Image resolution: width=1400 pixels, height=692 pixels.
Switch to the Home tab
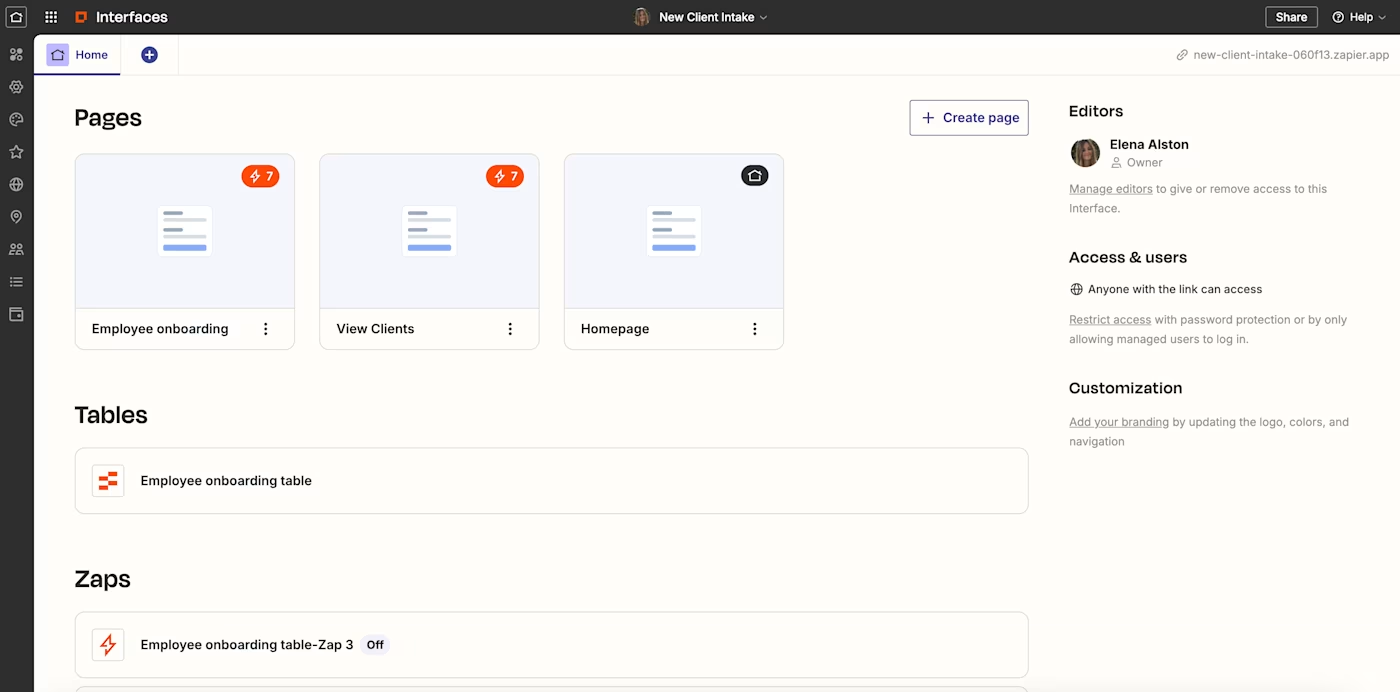point(77,55)
